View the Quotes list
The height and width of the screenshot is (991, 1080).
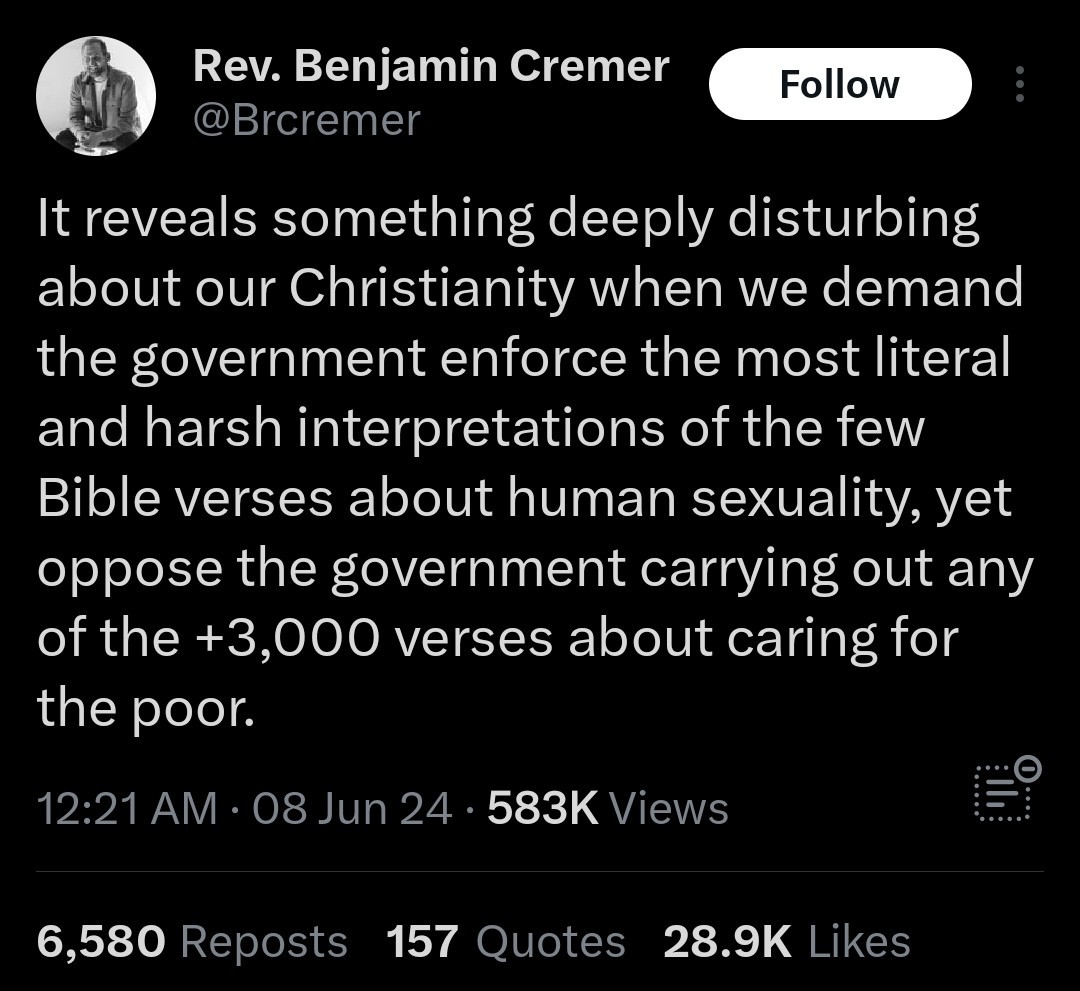pyautogui.click(x=550, y=941)
